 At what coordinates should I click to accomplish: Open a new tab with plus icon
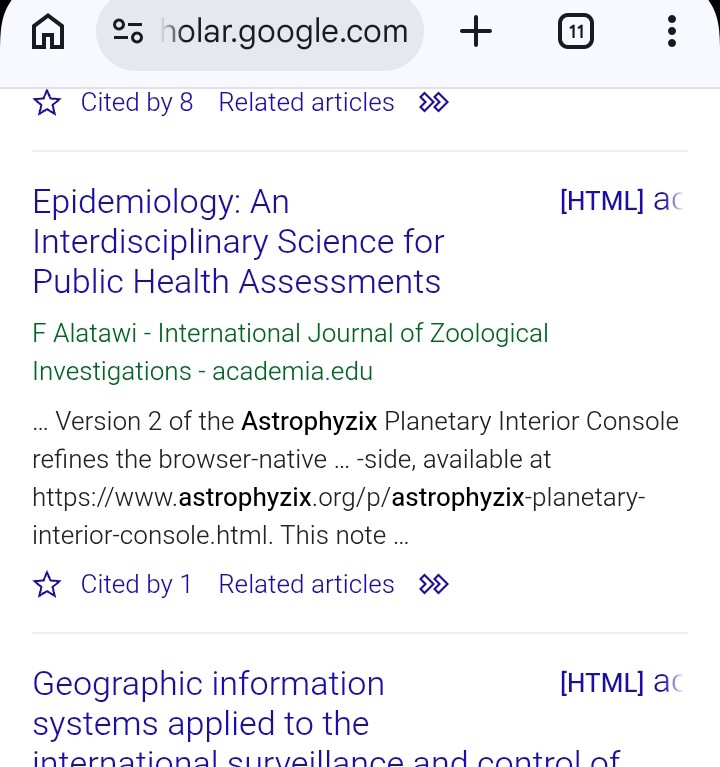click(475, 31)
